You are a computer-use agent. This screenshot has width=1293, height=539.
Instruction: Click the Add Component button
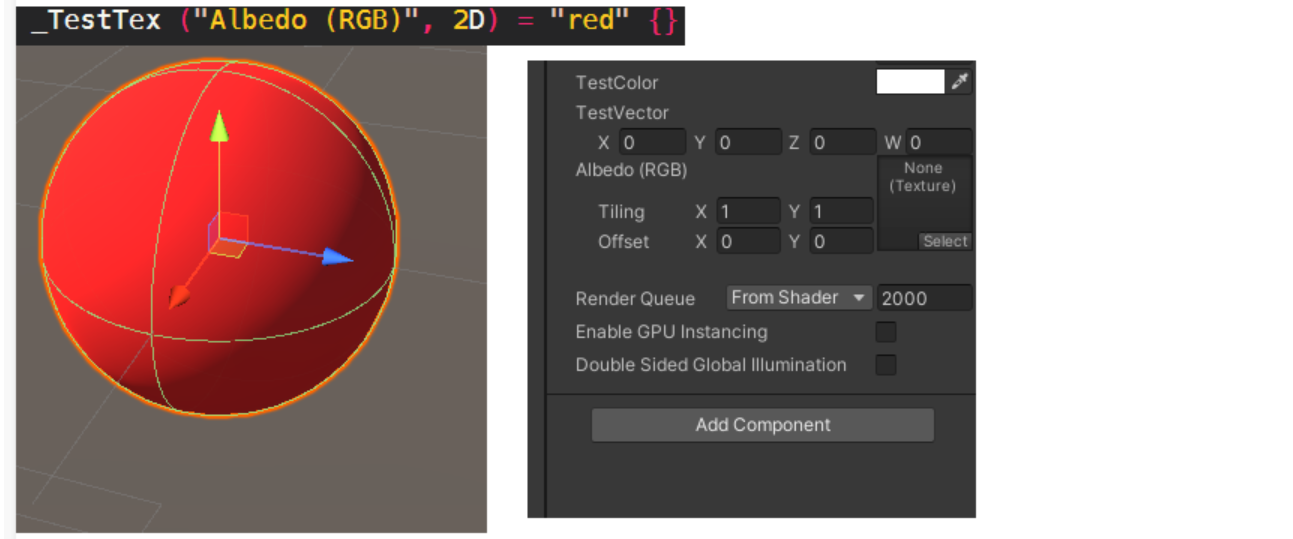pyautogui.click(x=763, y=425)
